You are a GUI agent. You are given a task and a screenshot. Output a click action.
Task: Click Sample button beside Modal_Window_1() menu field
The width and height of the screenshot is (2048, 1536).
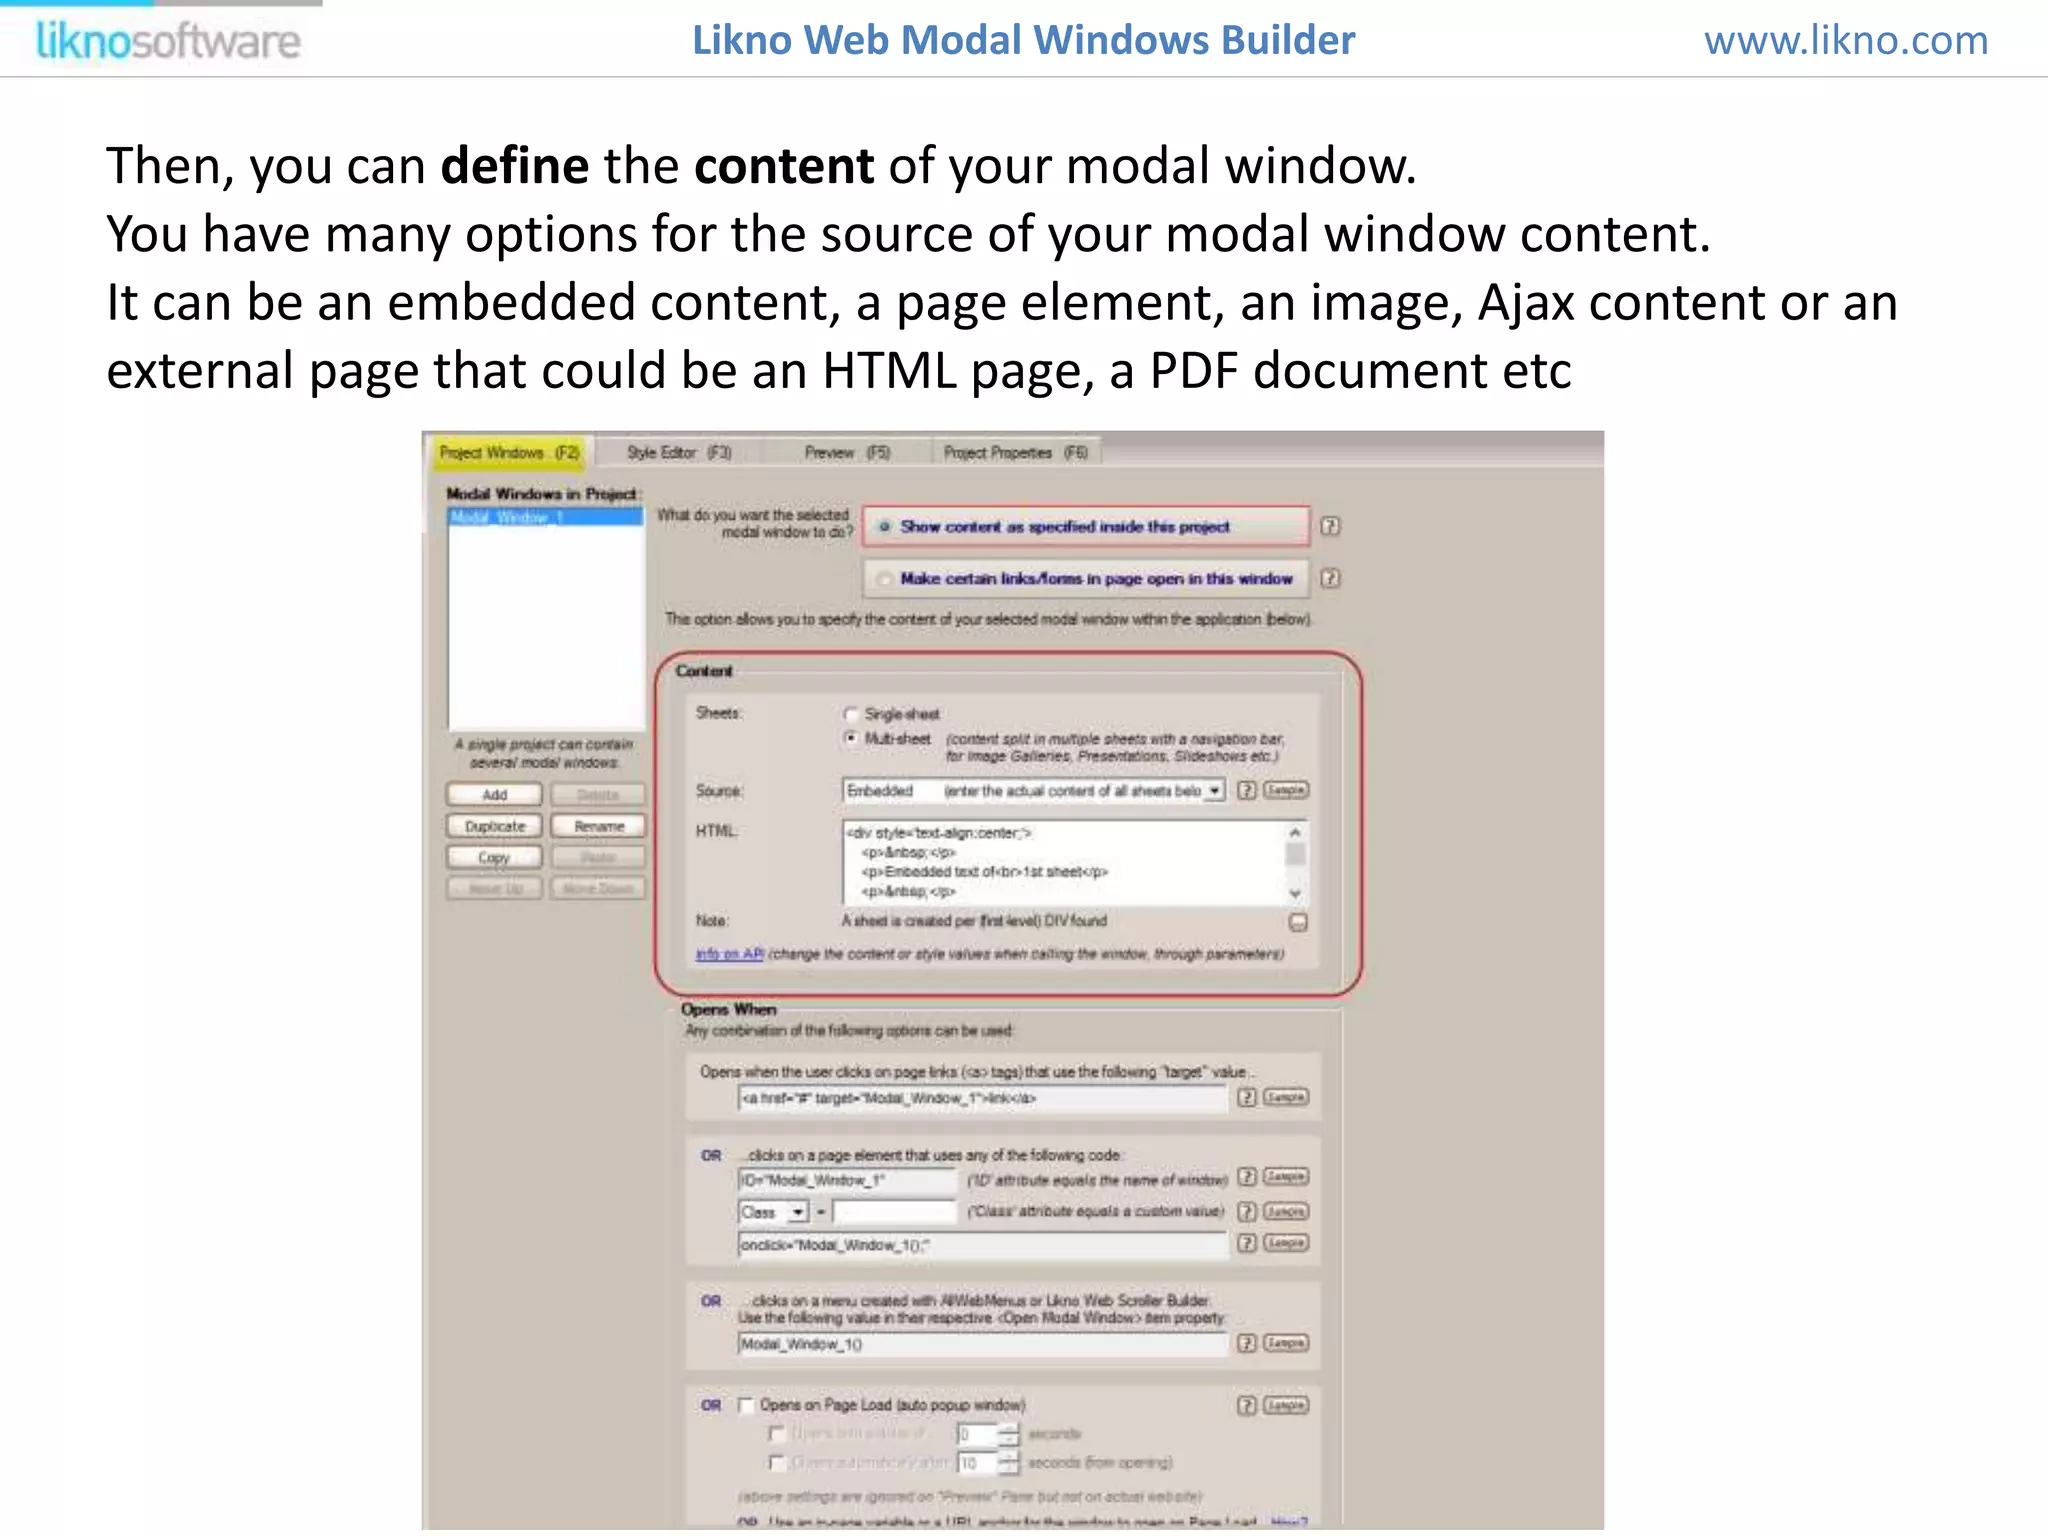pos(1286,1343)
